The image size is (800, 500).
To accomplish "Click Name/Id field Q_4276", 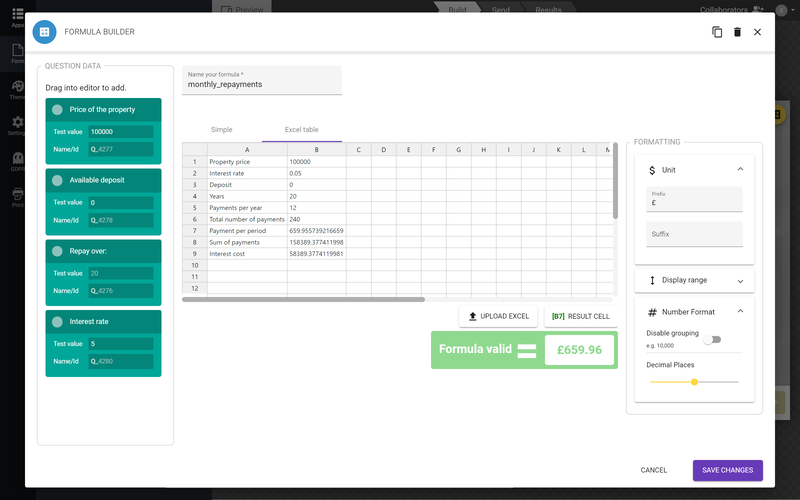I will tap(121, 291).
